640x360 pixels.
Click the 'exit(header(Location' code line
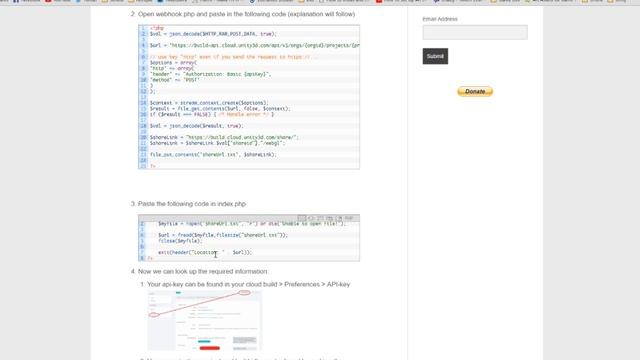click(205, 252)
